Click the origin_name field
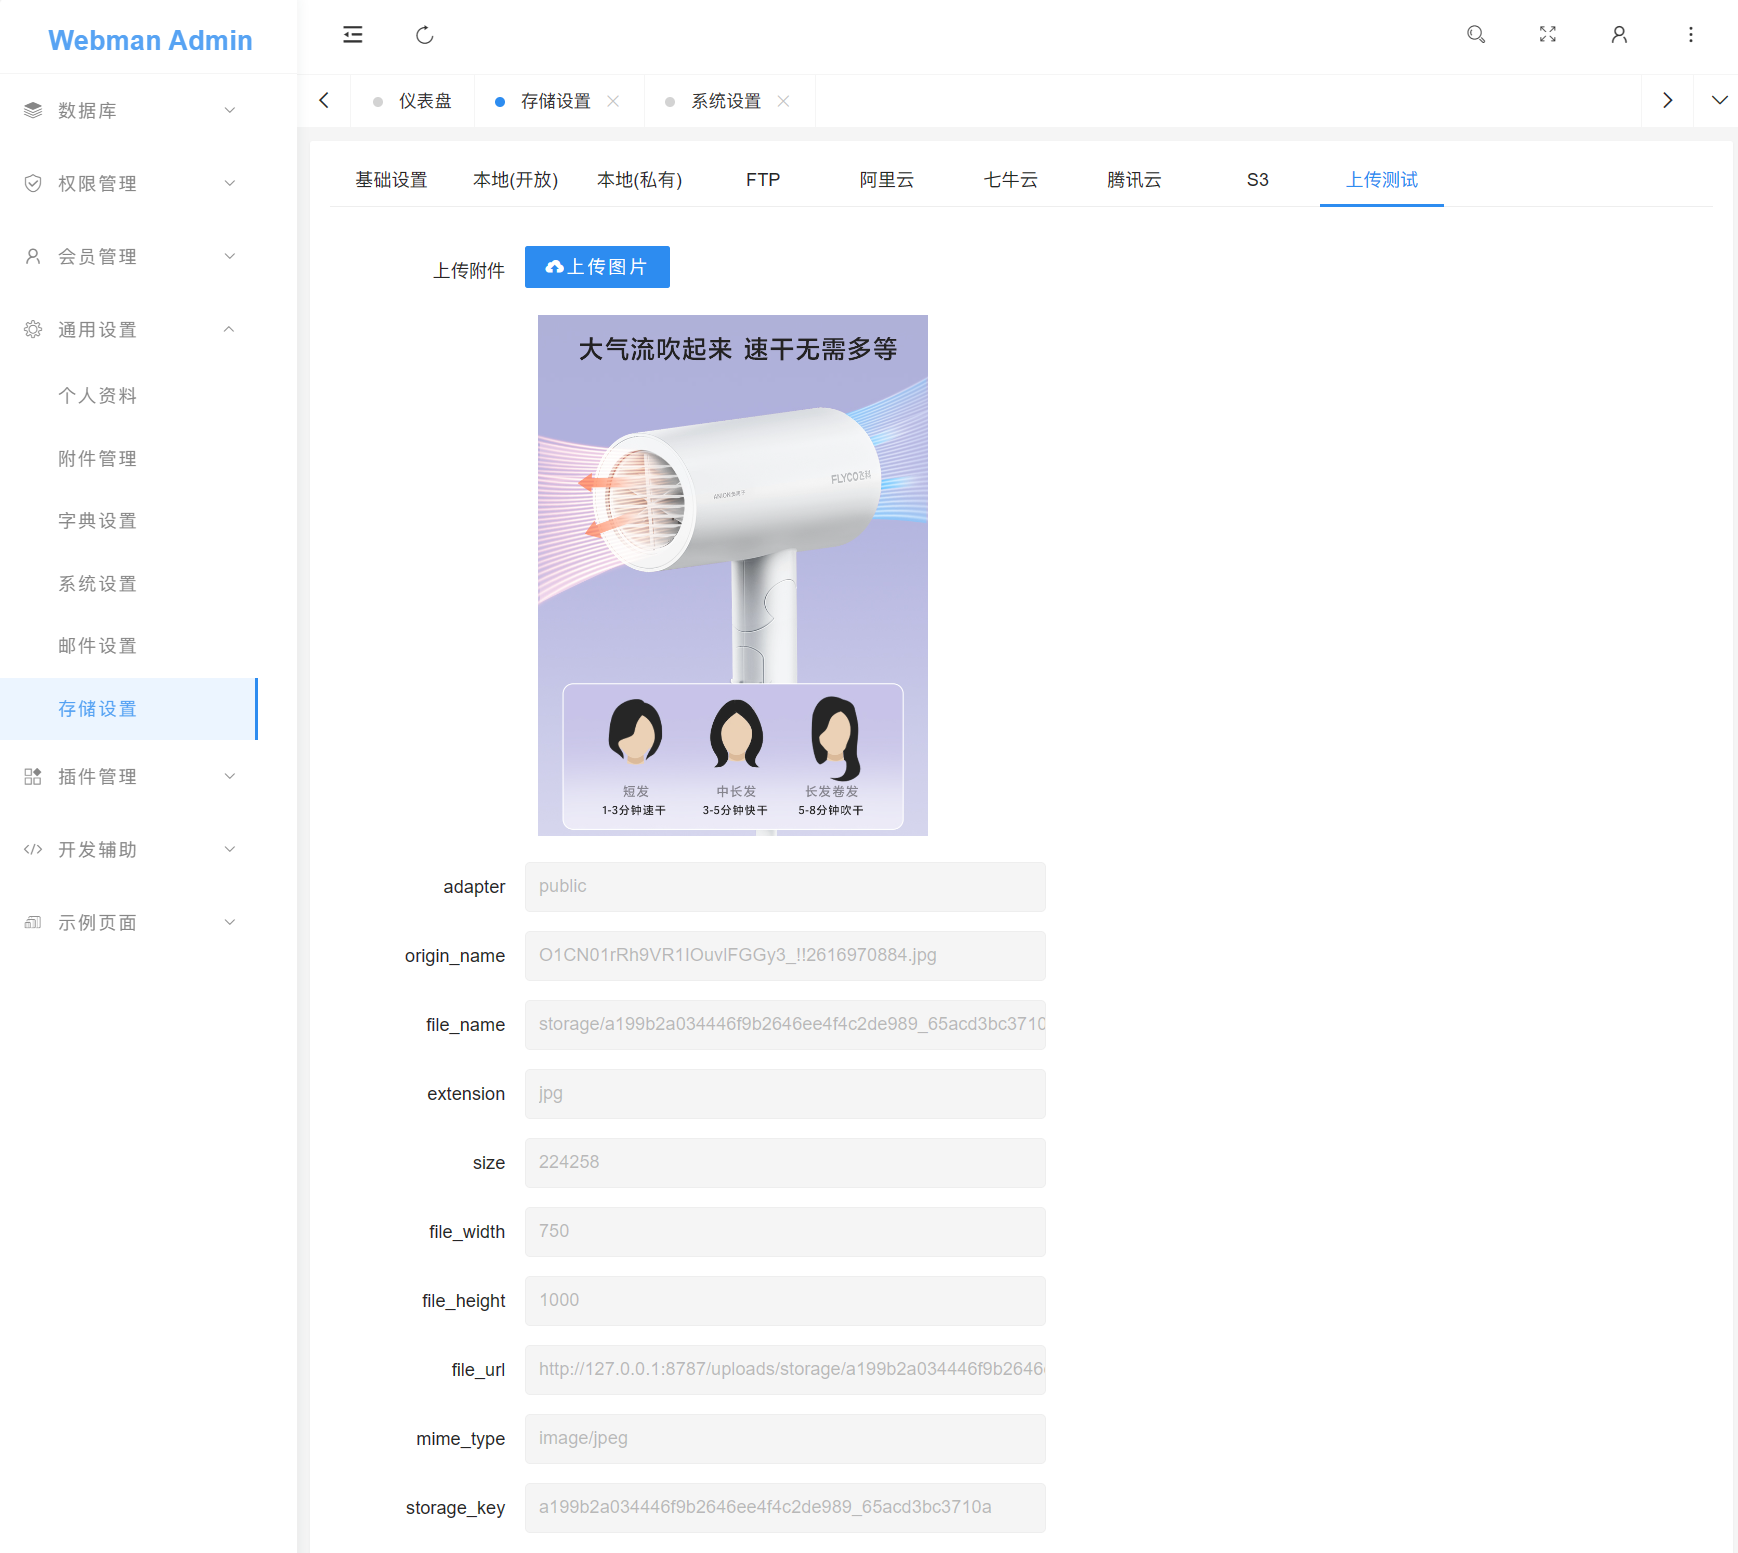This screenshot has height=1553, width=1738. point(785,956)
